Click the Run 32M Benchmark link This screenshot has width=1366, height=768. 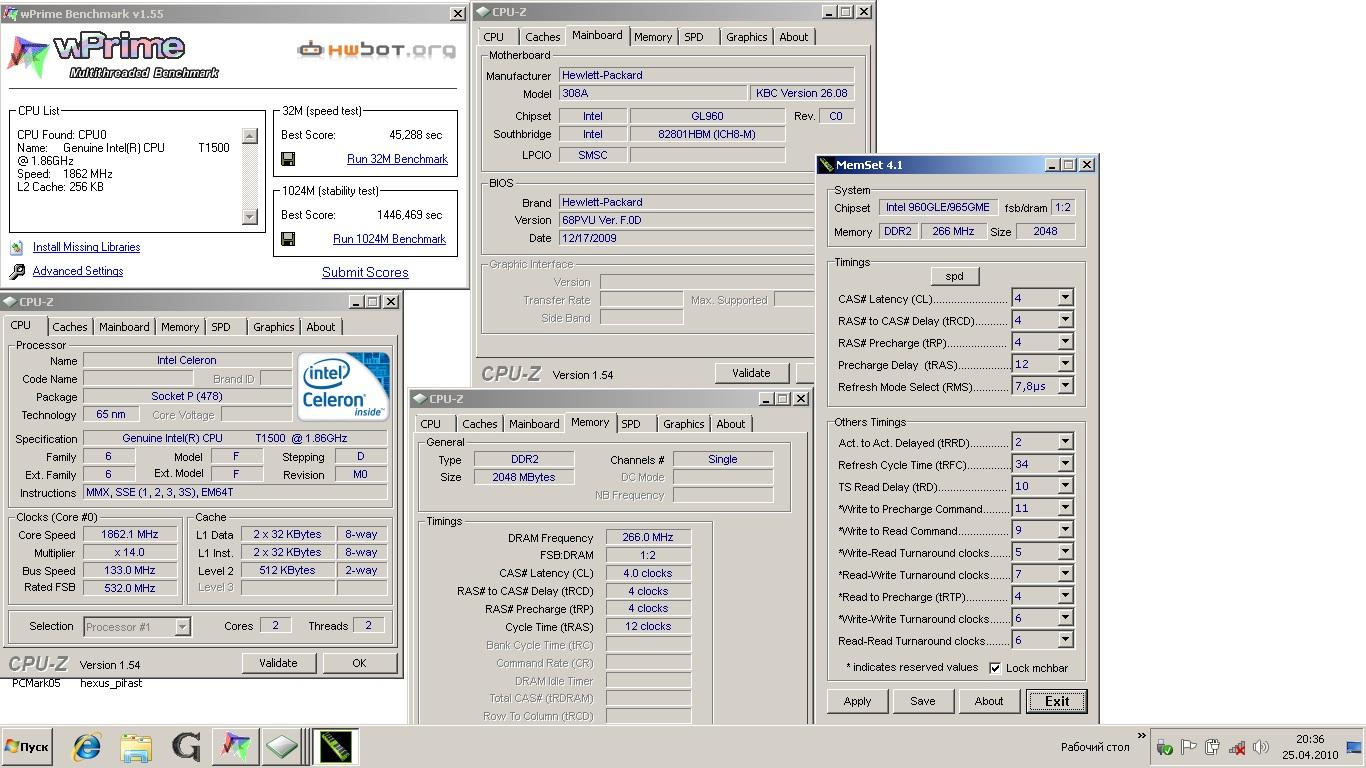(x=397, y=159)
